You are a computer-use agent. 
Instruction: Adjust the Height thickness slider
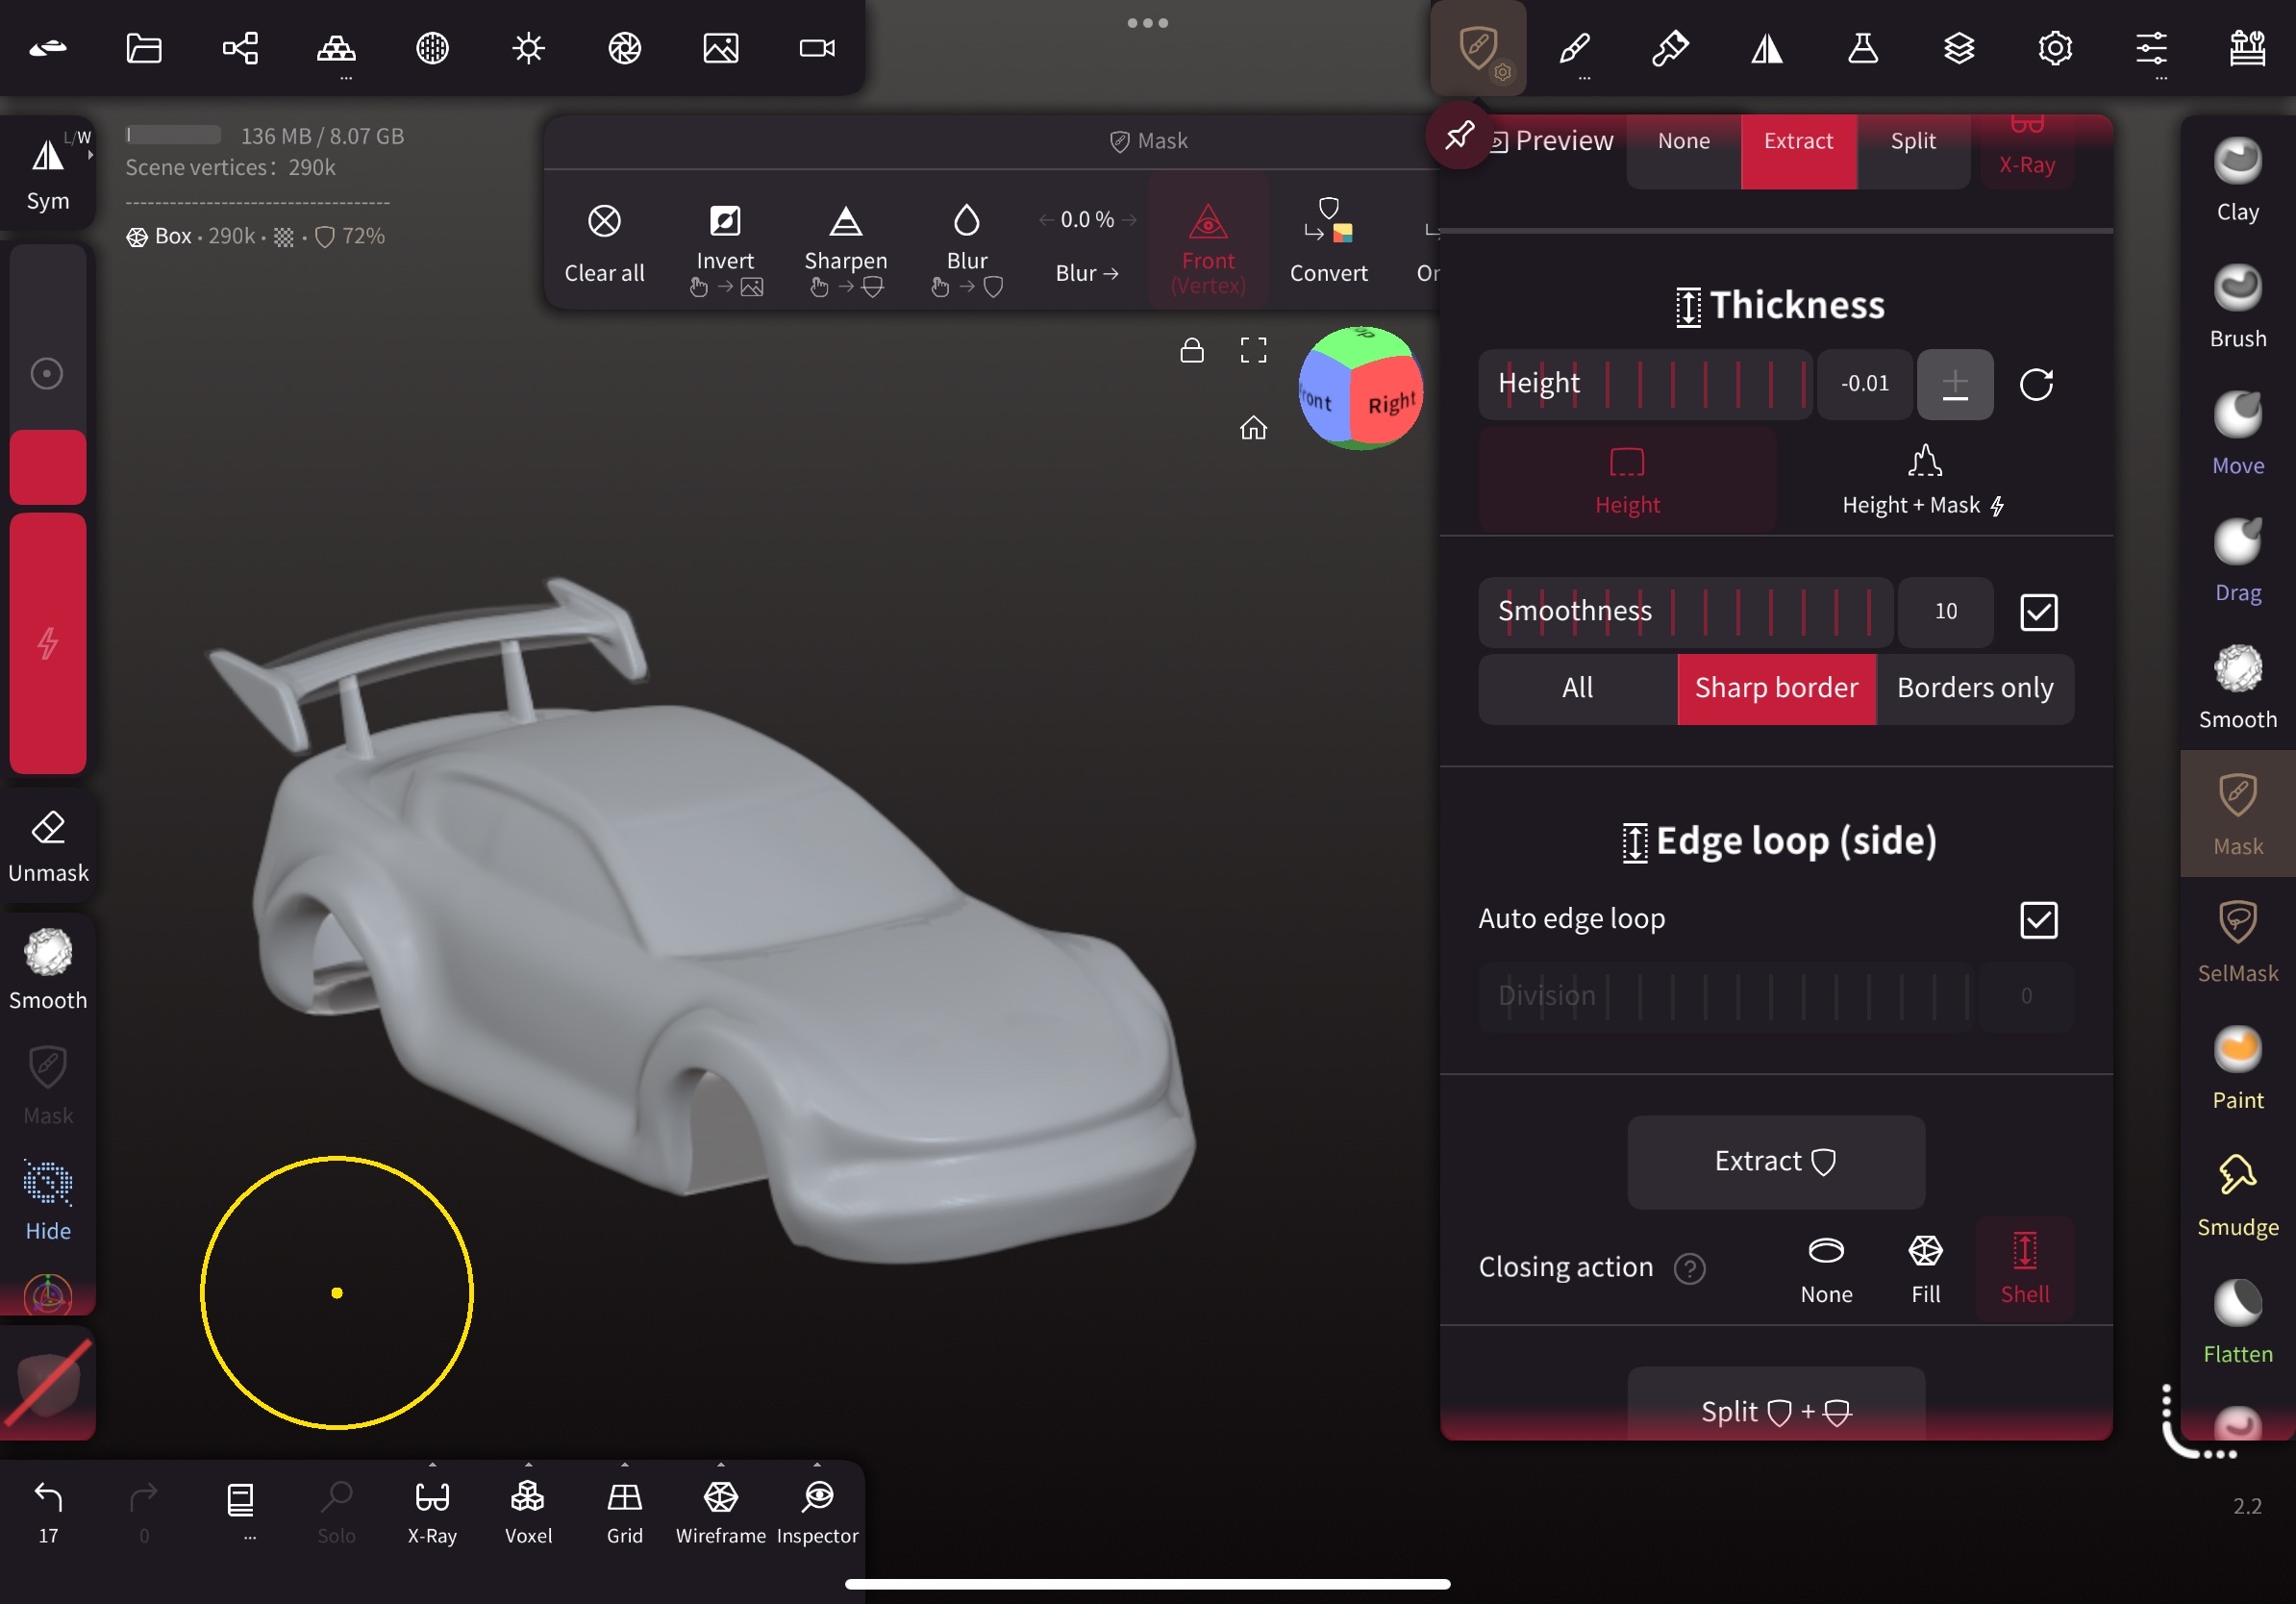tap(1645, 384)
